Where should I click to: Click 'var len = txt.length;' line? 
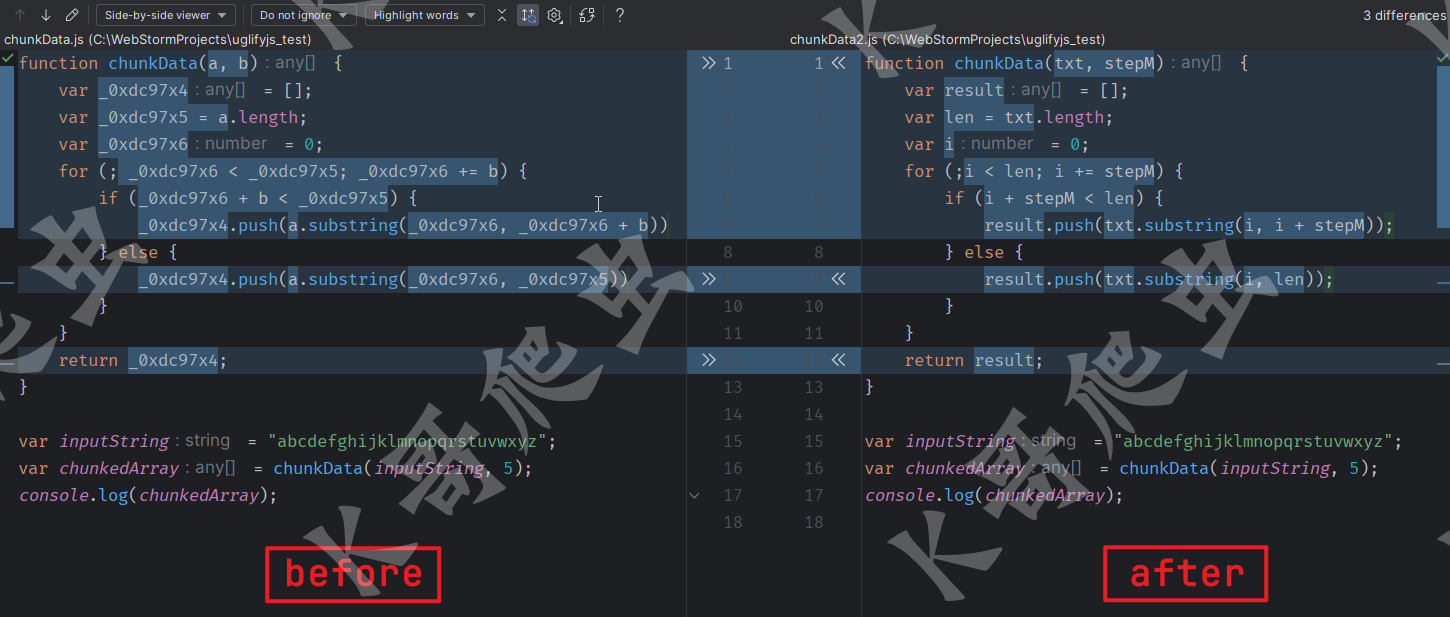click(1009, 117)
